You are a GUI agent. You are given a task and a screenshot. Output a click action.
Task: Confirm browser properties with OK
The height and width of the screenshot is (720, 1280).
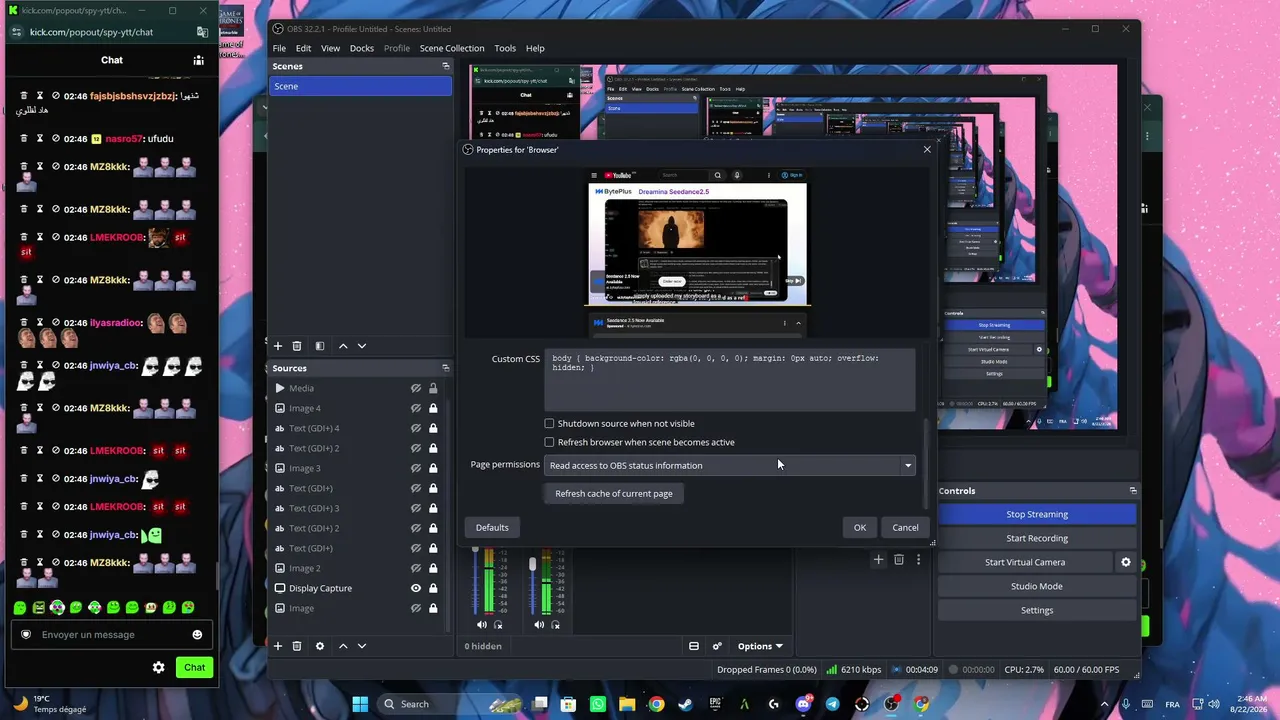pyautogui.click(x=860, y=527)
